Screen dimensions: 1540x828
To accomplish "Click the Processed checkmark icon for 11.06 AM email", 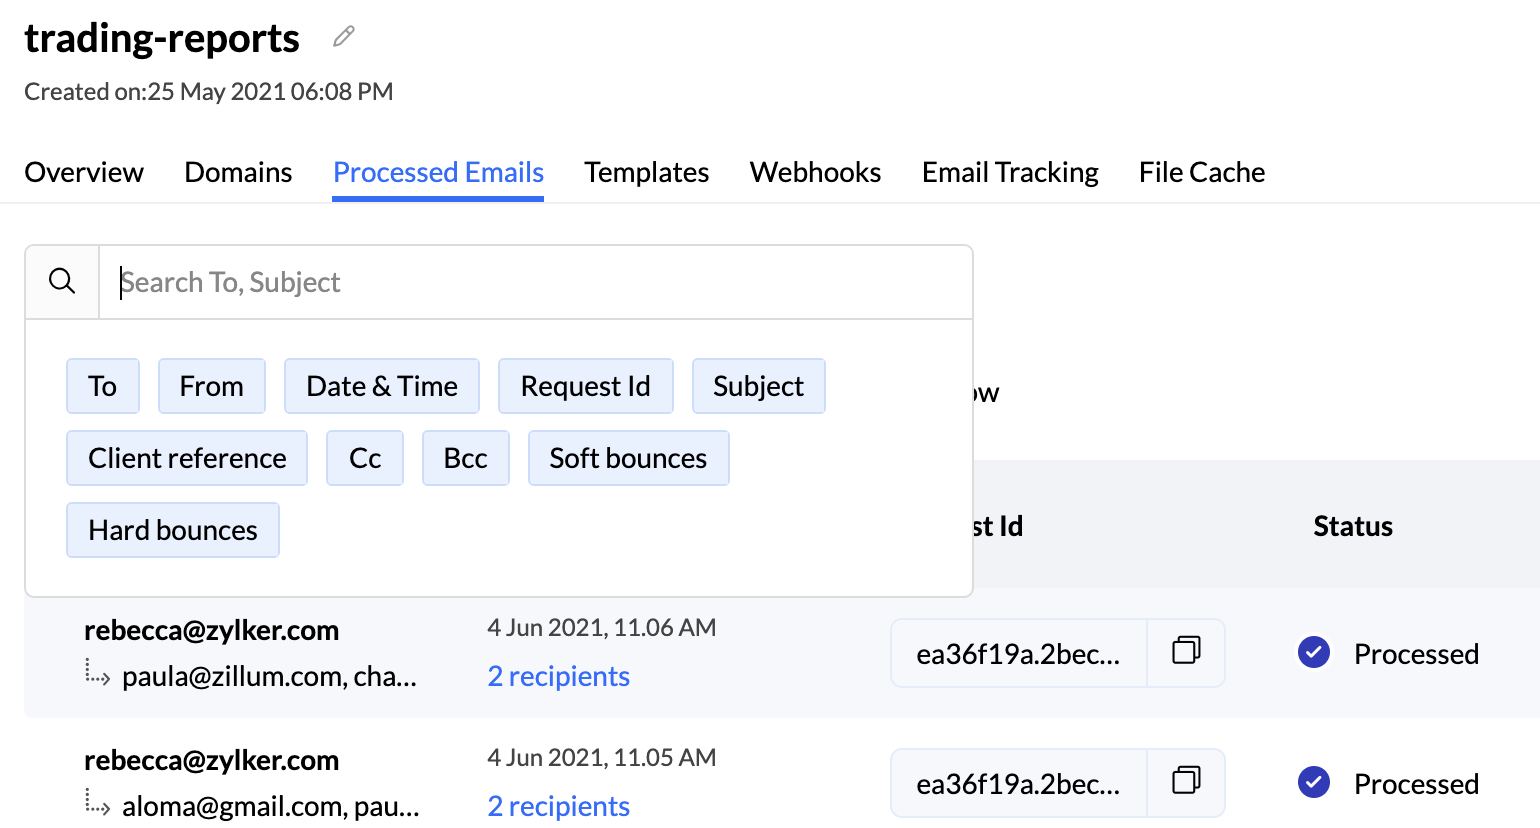I will pos(1313,653).
